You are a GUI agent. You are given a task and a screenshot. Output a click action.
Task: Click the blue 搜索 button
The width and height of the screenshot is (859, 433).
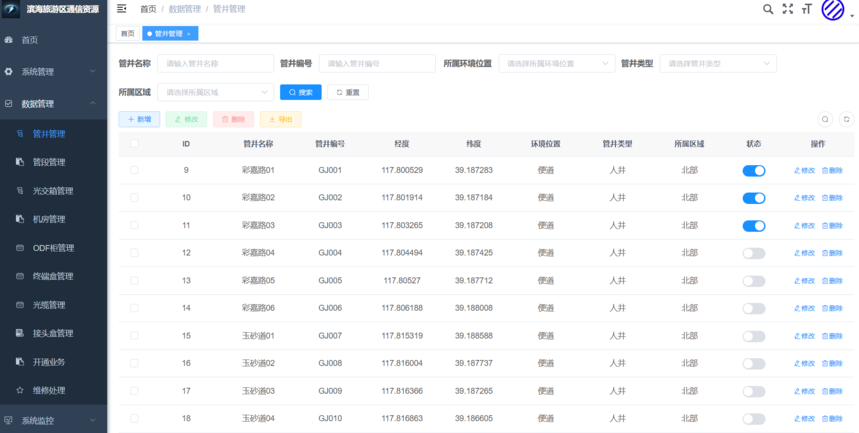tap(301, 92)
